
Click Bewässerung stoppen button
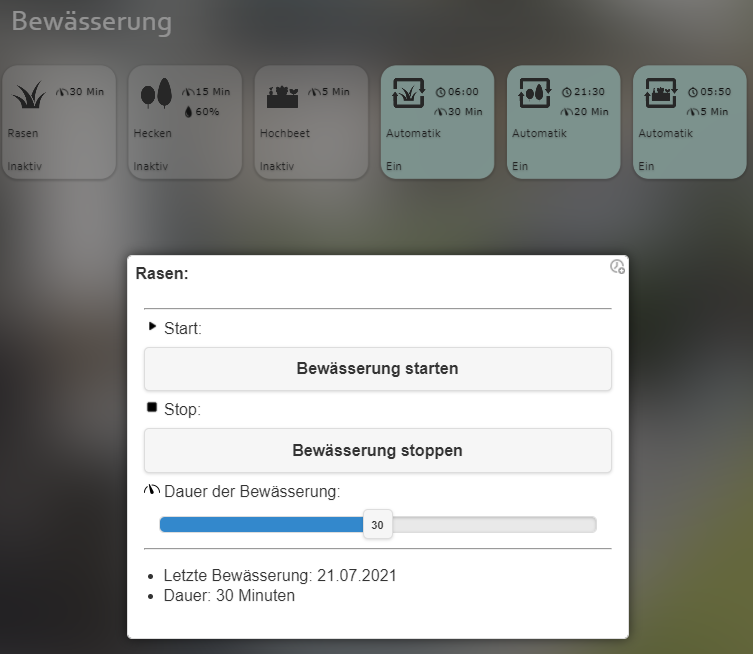coord(378,450)
